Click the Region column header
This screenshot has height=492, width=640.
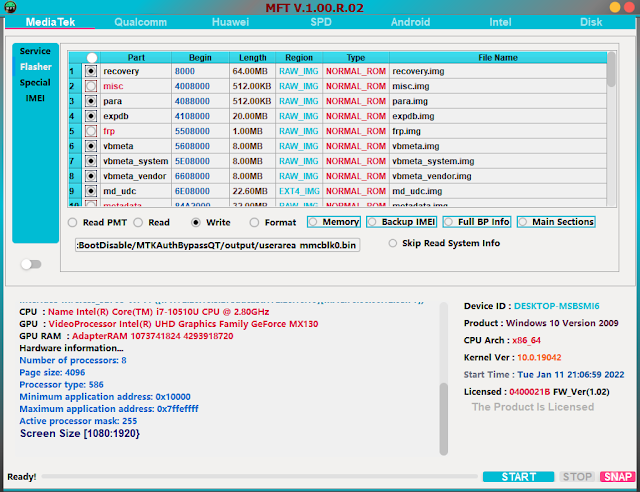[x=299, y=58]
